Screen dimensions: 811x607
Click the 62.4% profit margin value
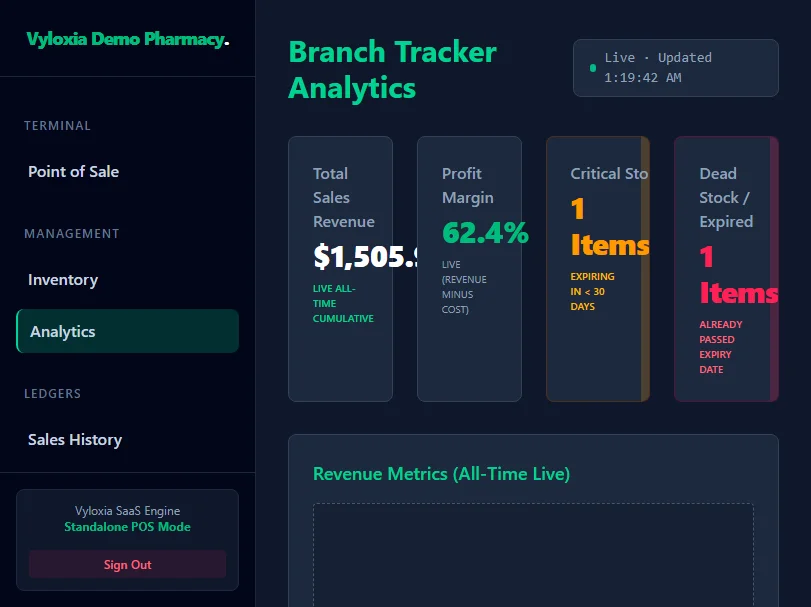pyautogui.click(x=485, y=232)
